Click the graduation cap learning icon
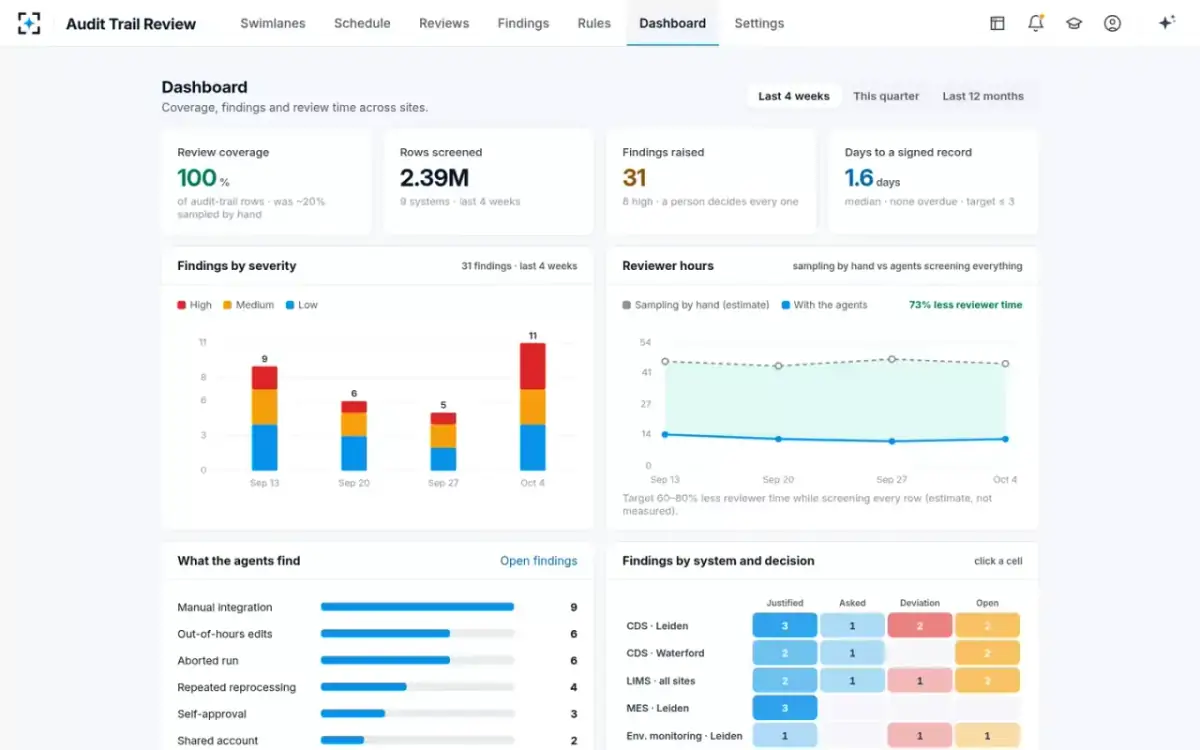 coord(1074,23)
